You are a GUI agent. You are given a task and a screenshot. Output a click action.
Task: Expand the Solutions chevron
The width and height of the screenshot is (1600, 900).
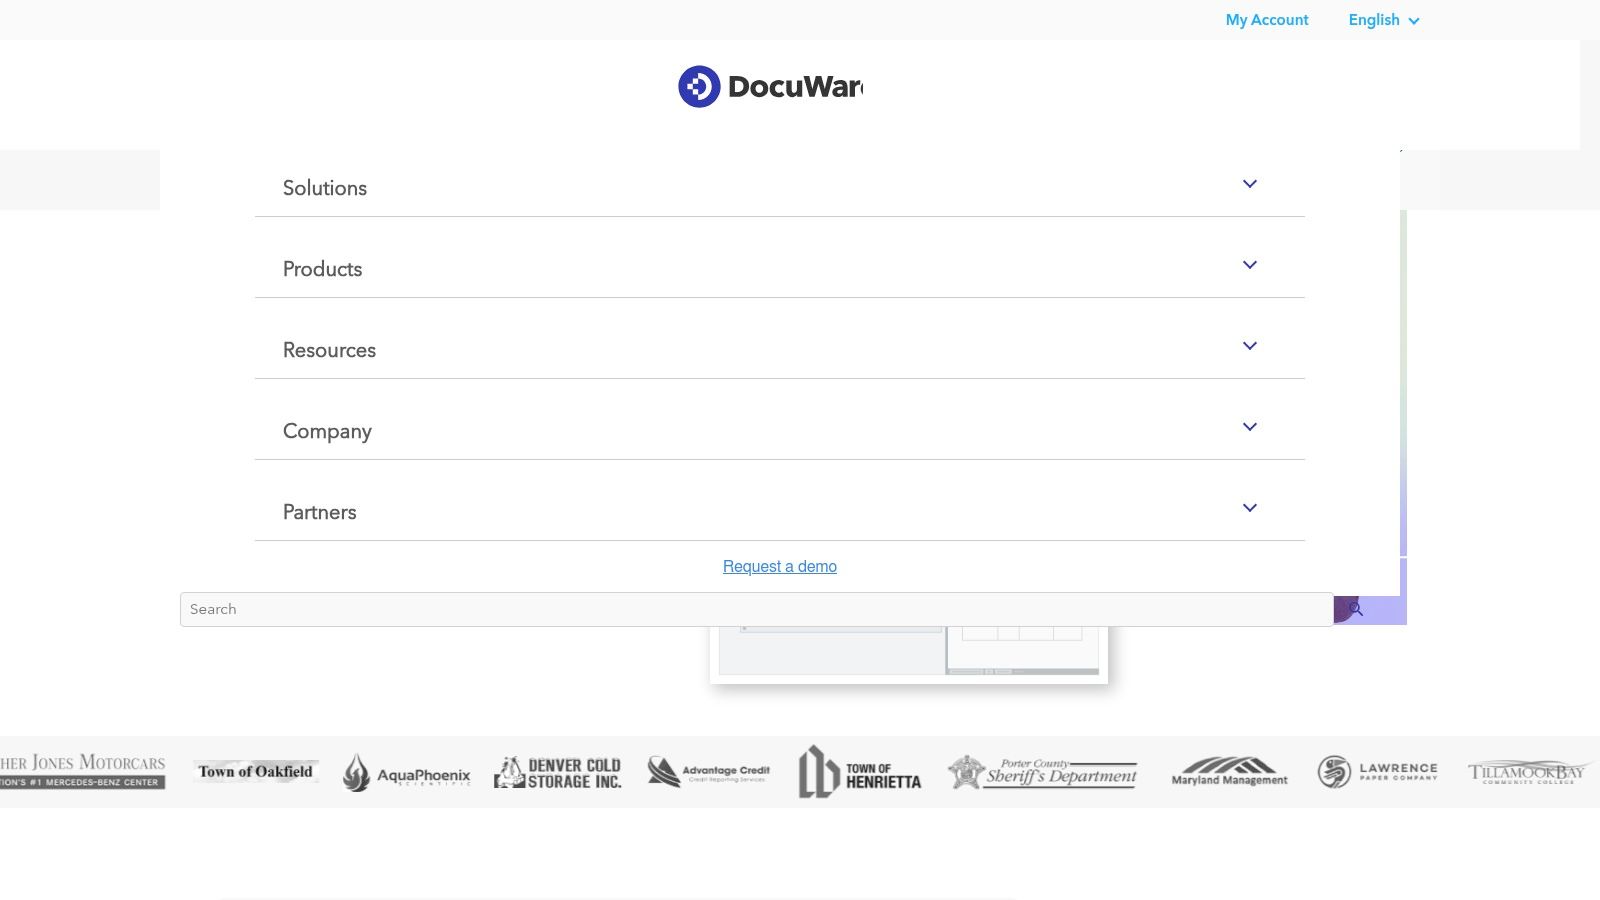(x=1249, y=184)
